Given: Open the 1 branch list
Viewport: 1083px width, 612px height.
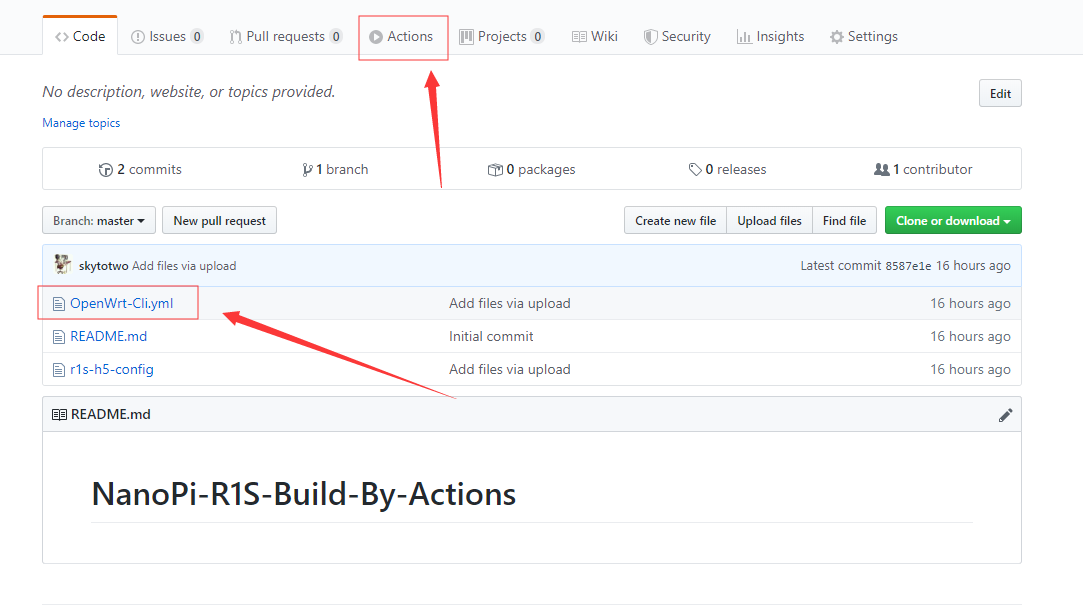Looking at the screenshot, I should [335, 169].
